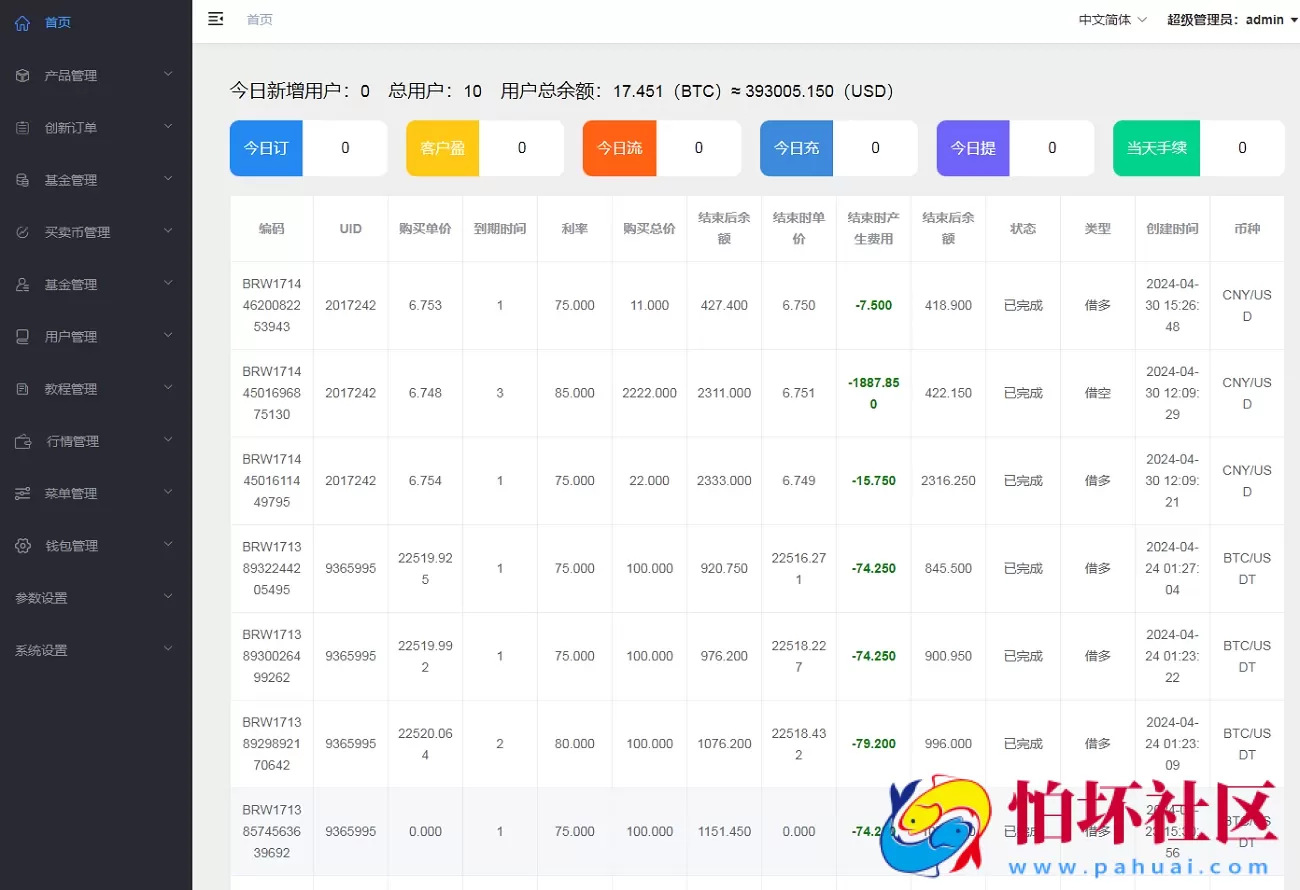
Task: Click the 当天手续 statistics card
Action: (1198, 147)
